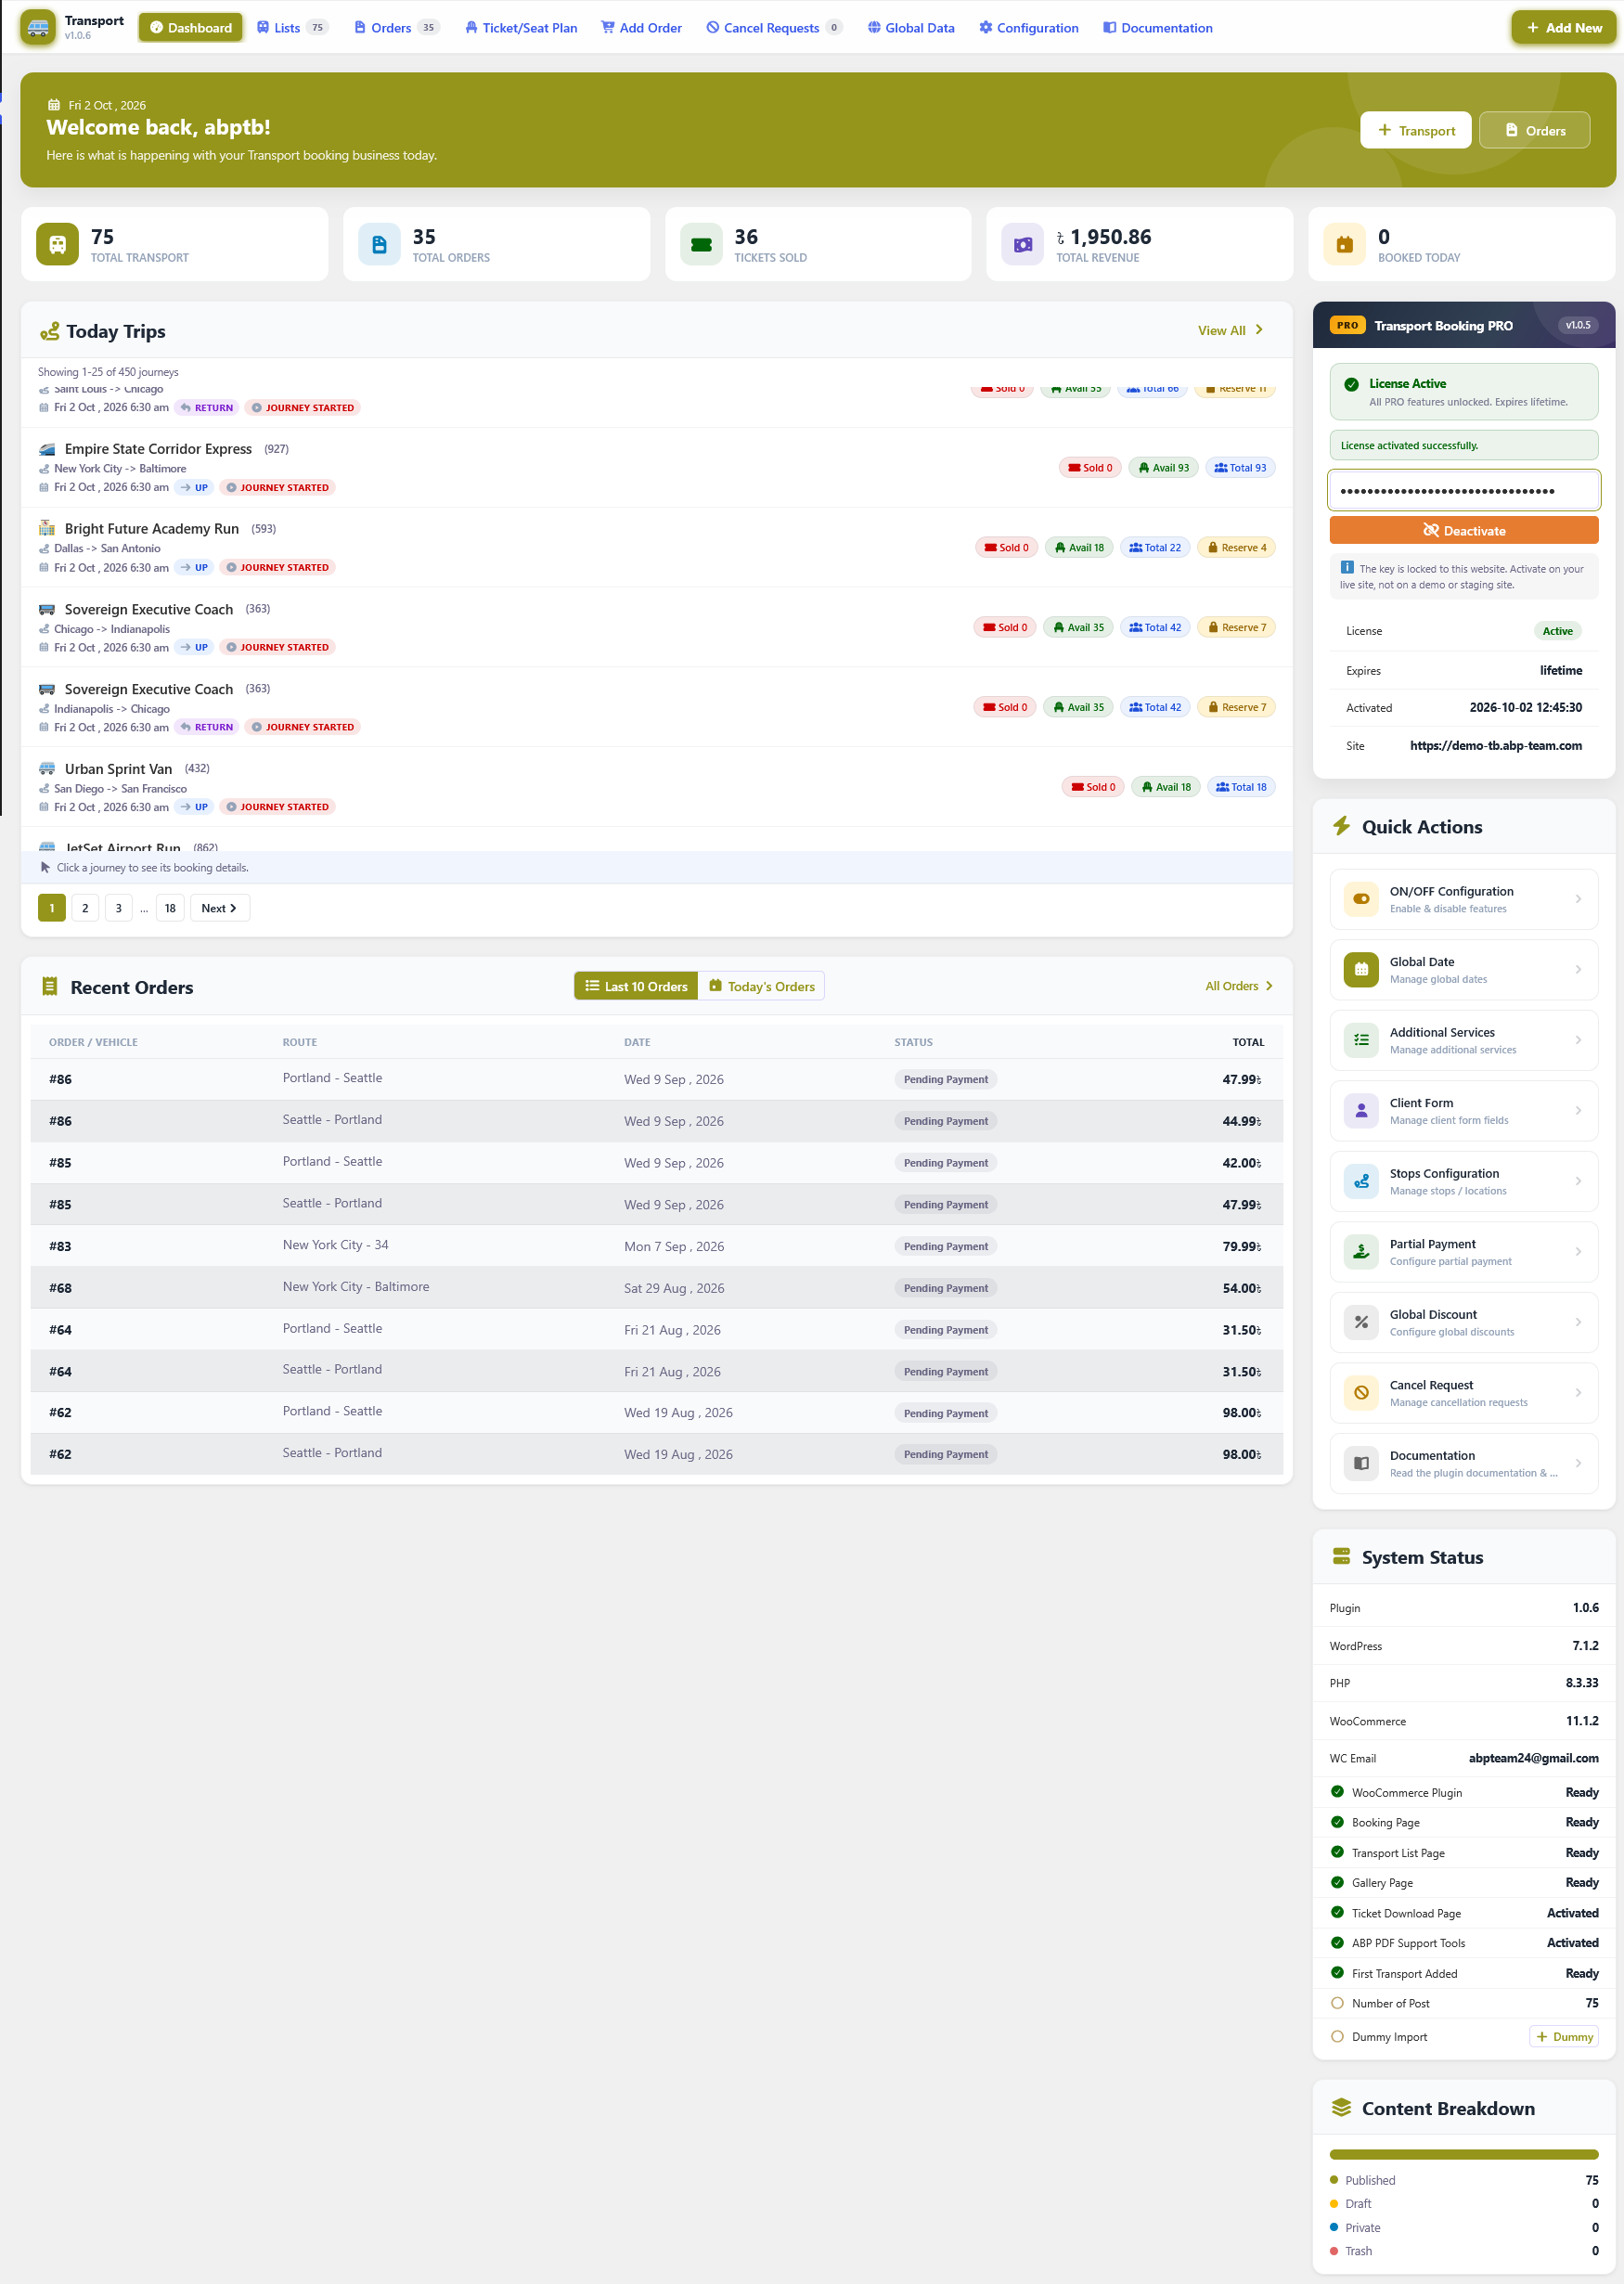Image resolution: width=1624 pixels, height=2284 pixels.
Task: Click the Global Date calendar icon
Action: pyautogui.click(x=1361, y=969)
